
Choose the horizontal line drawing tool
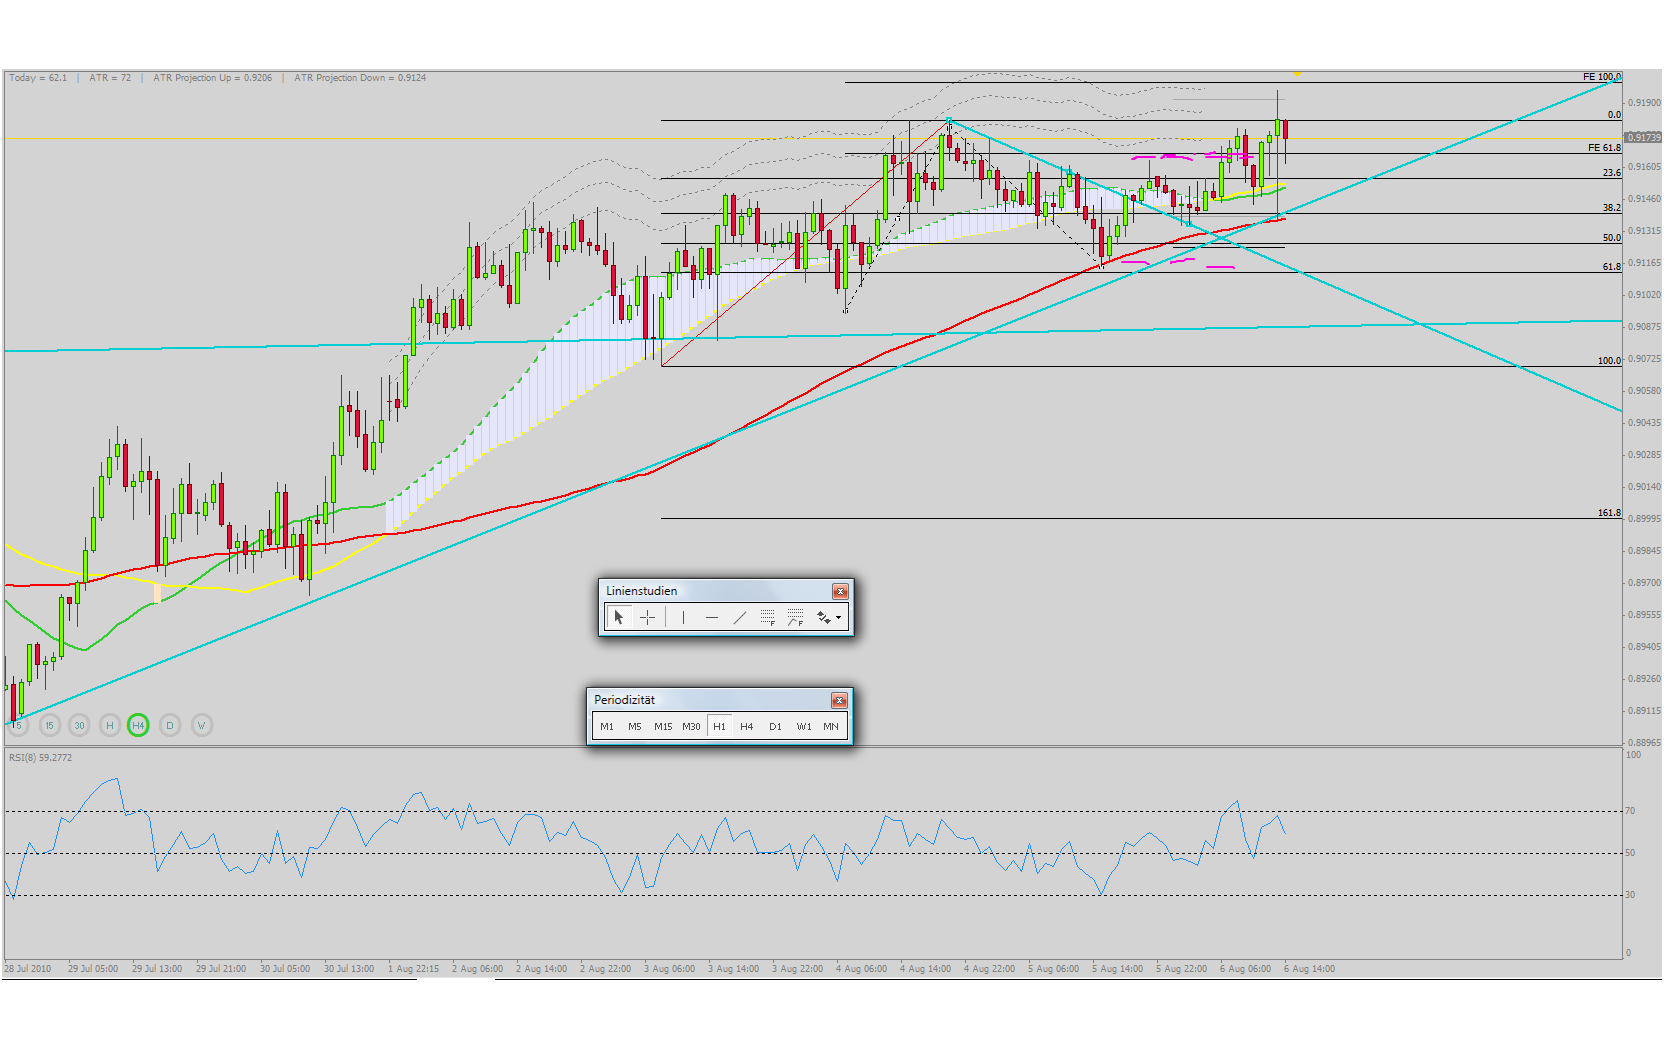click(711, 617)
